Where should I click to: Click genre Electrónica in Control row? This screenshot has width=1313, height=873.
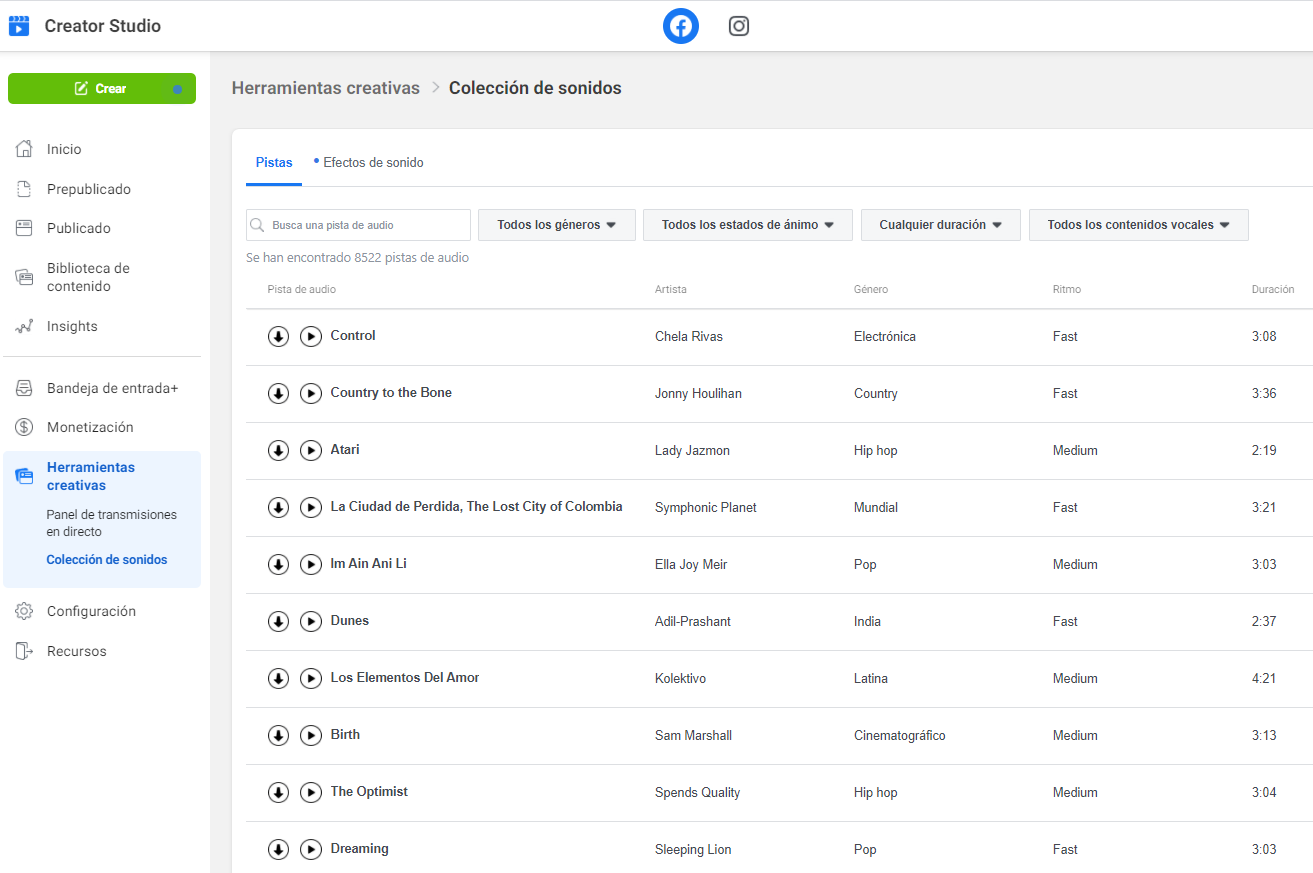coord(885,337)
